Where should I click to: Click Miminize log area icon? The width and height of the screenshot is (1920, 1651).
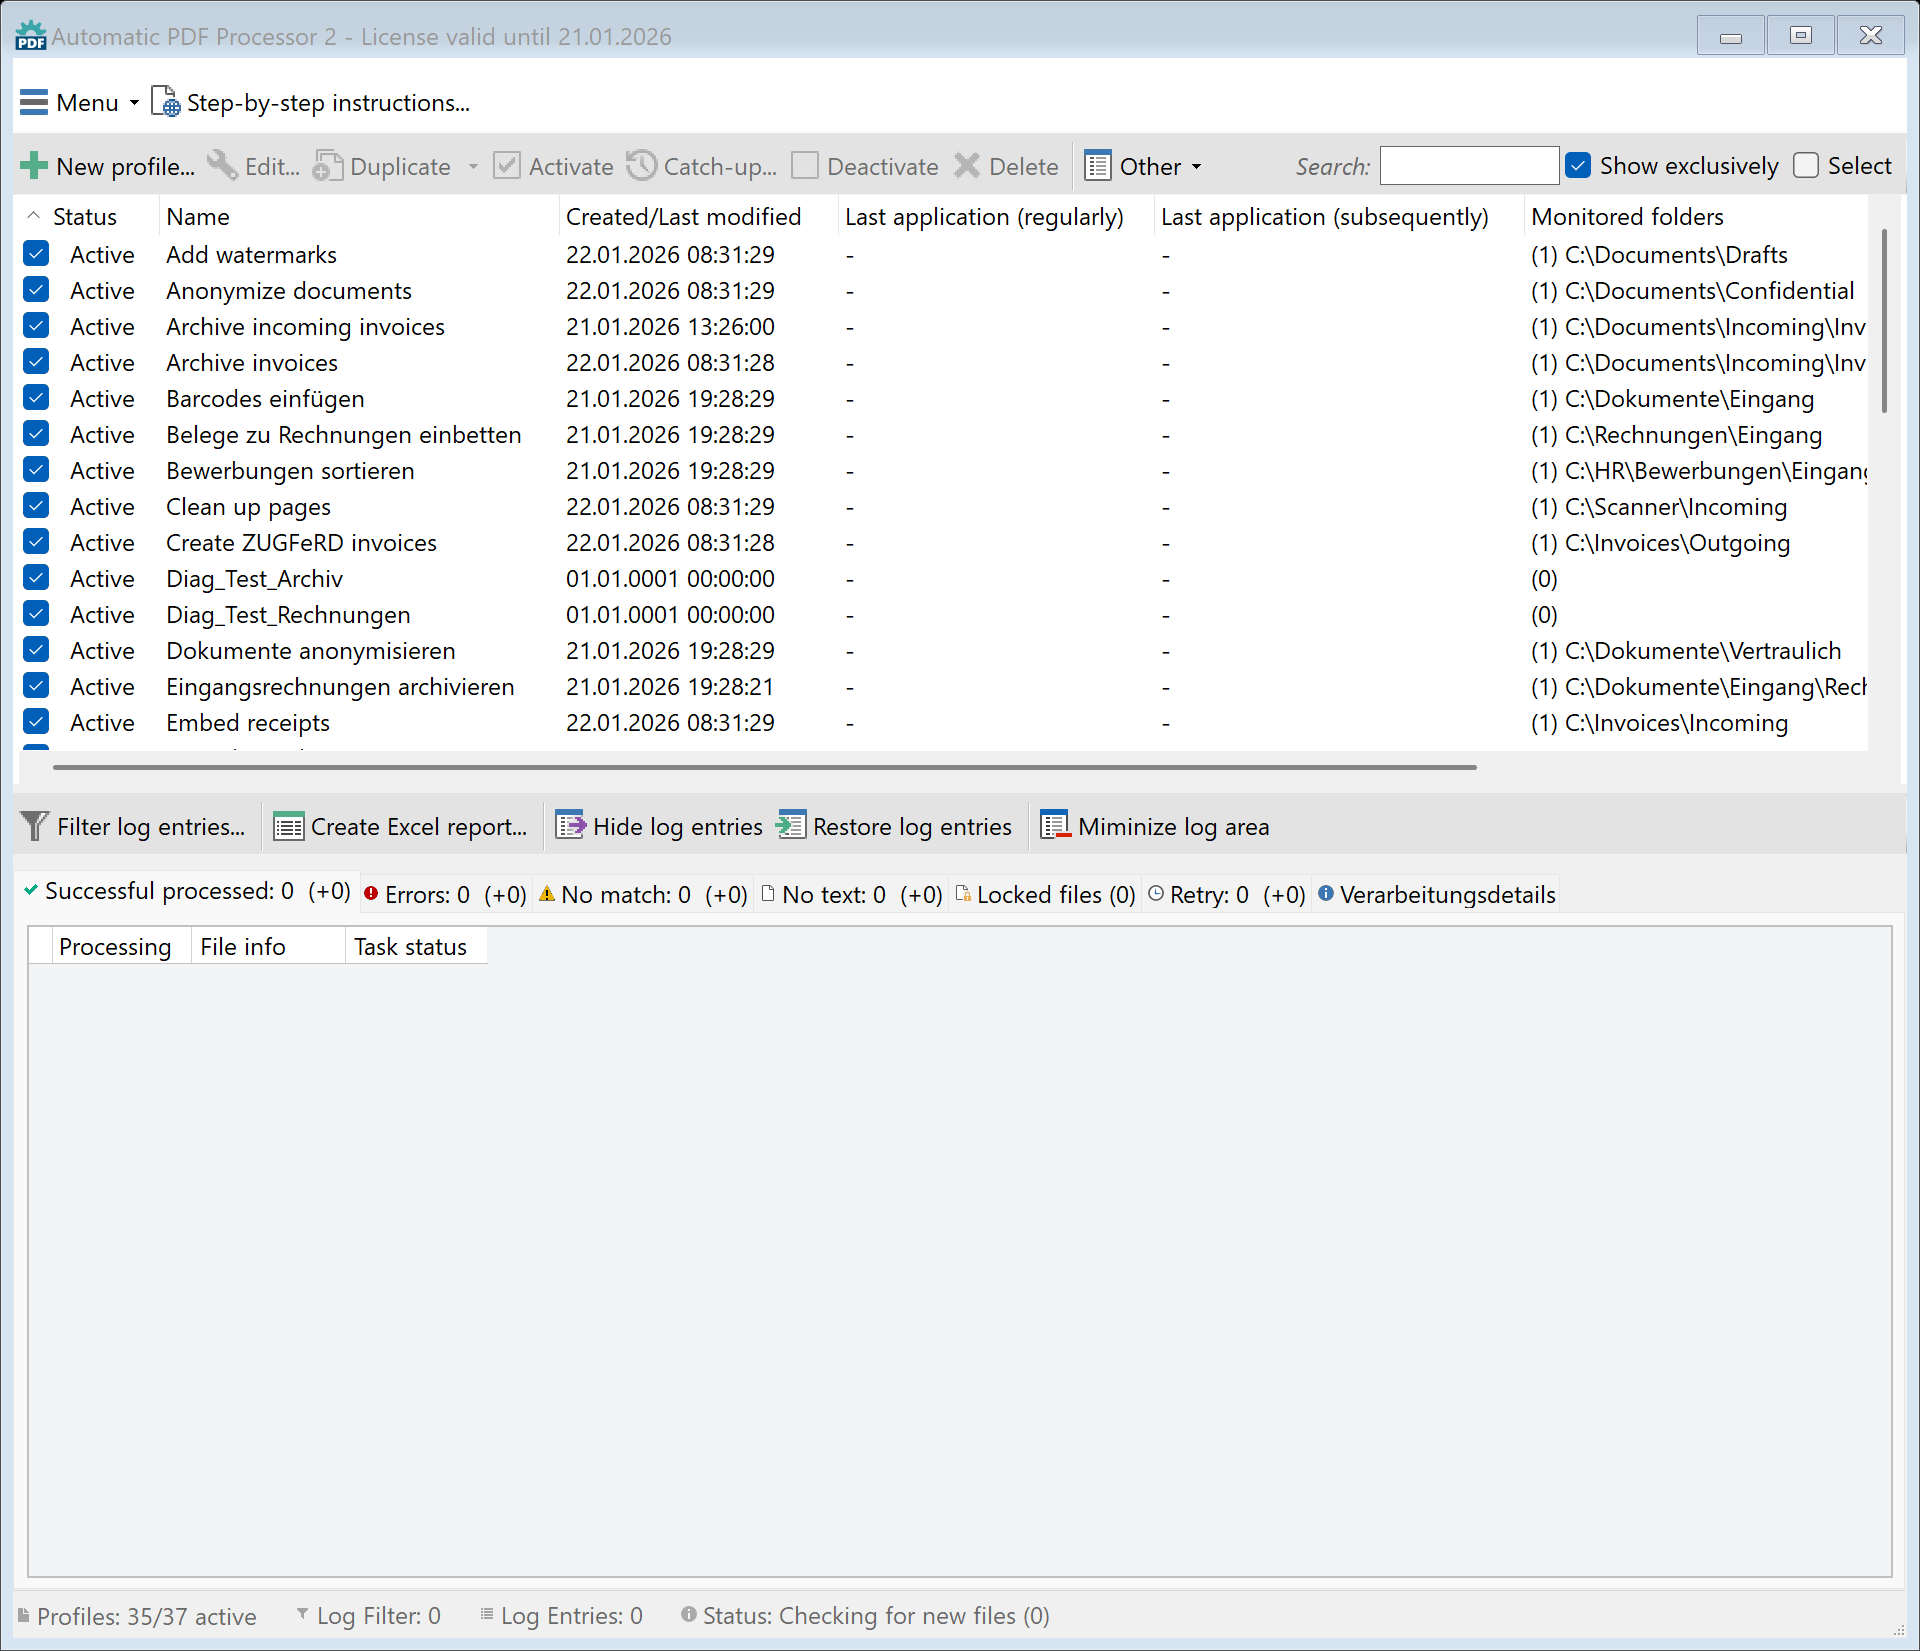tap(1055, 826)
